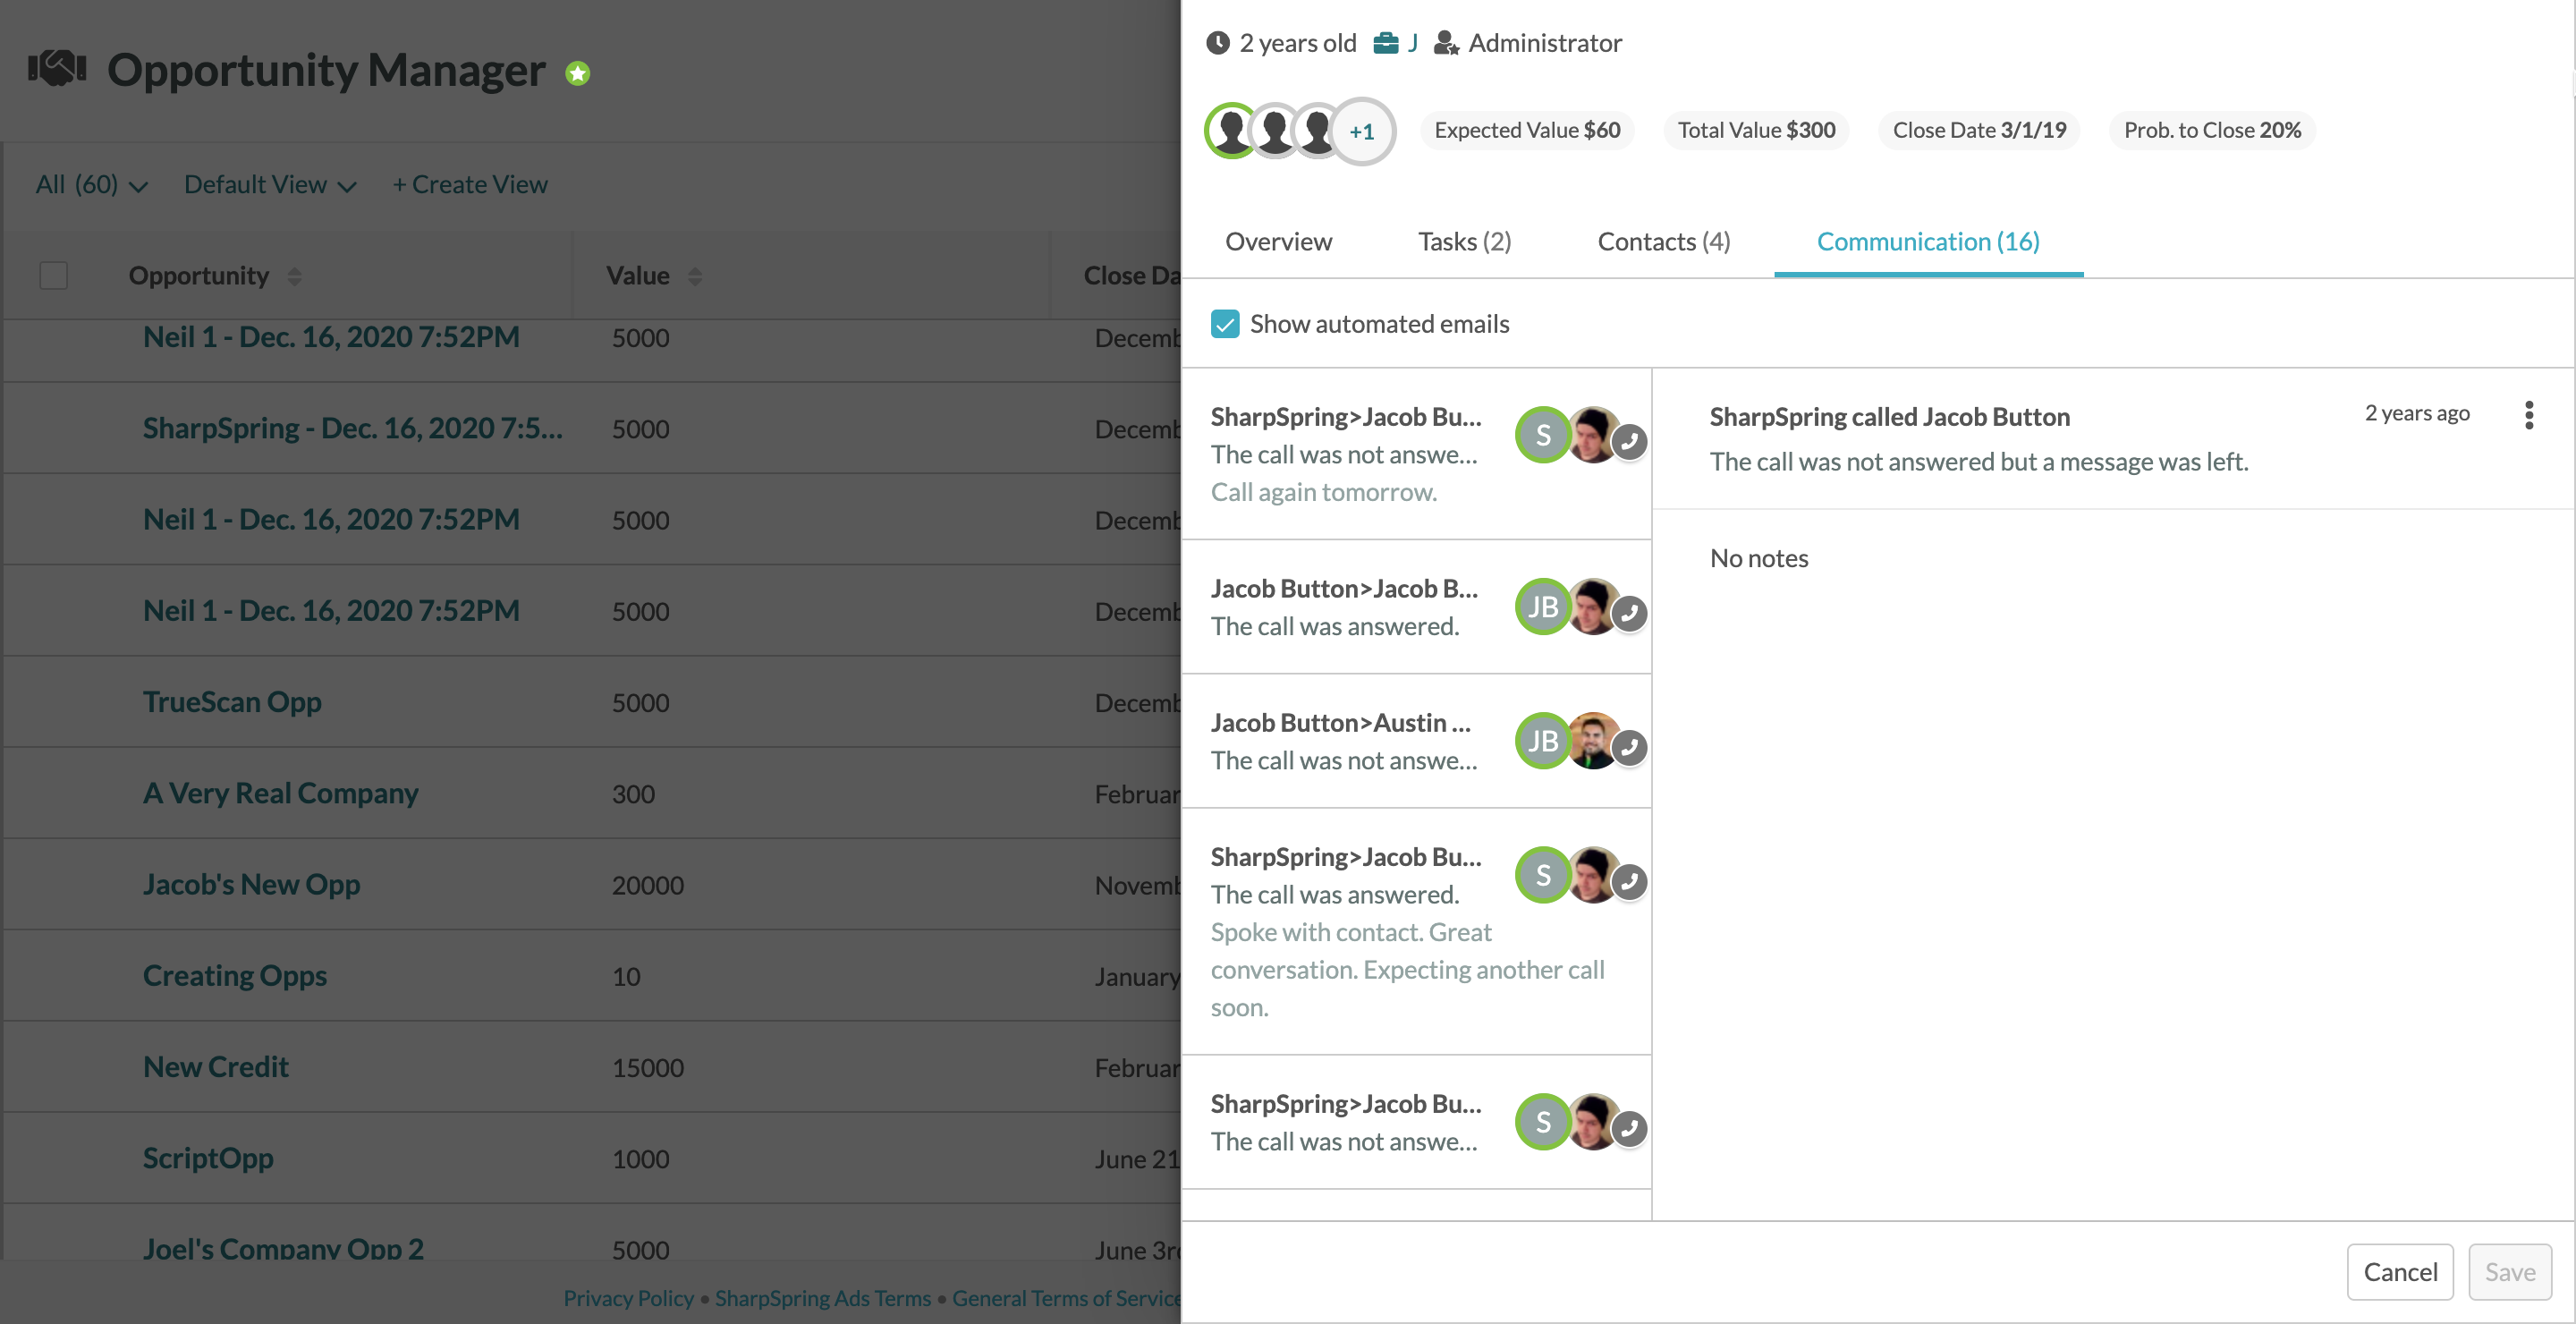Viewport: 2576px width, 1324px height.
Task: Open the three-dot menu for the call
Action: tap(2529, 415)
